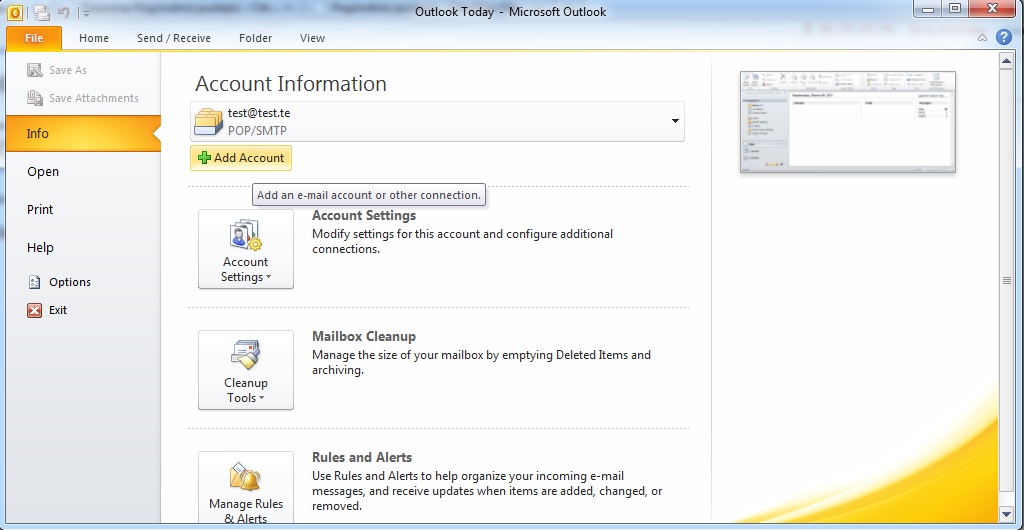The width and height of the screenshot is (1024, 530).
Task: Click the vertical scrollbar thumb
Action: click(x=1006, y=280)
